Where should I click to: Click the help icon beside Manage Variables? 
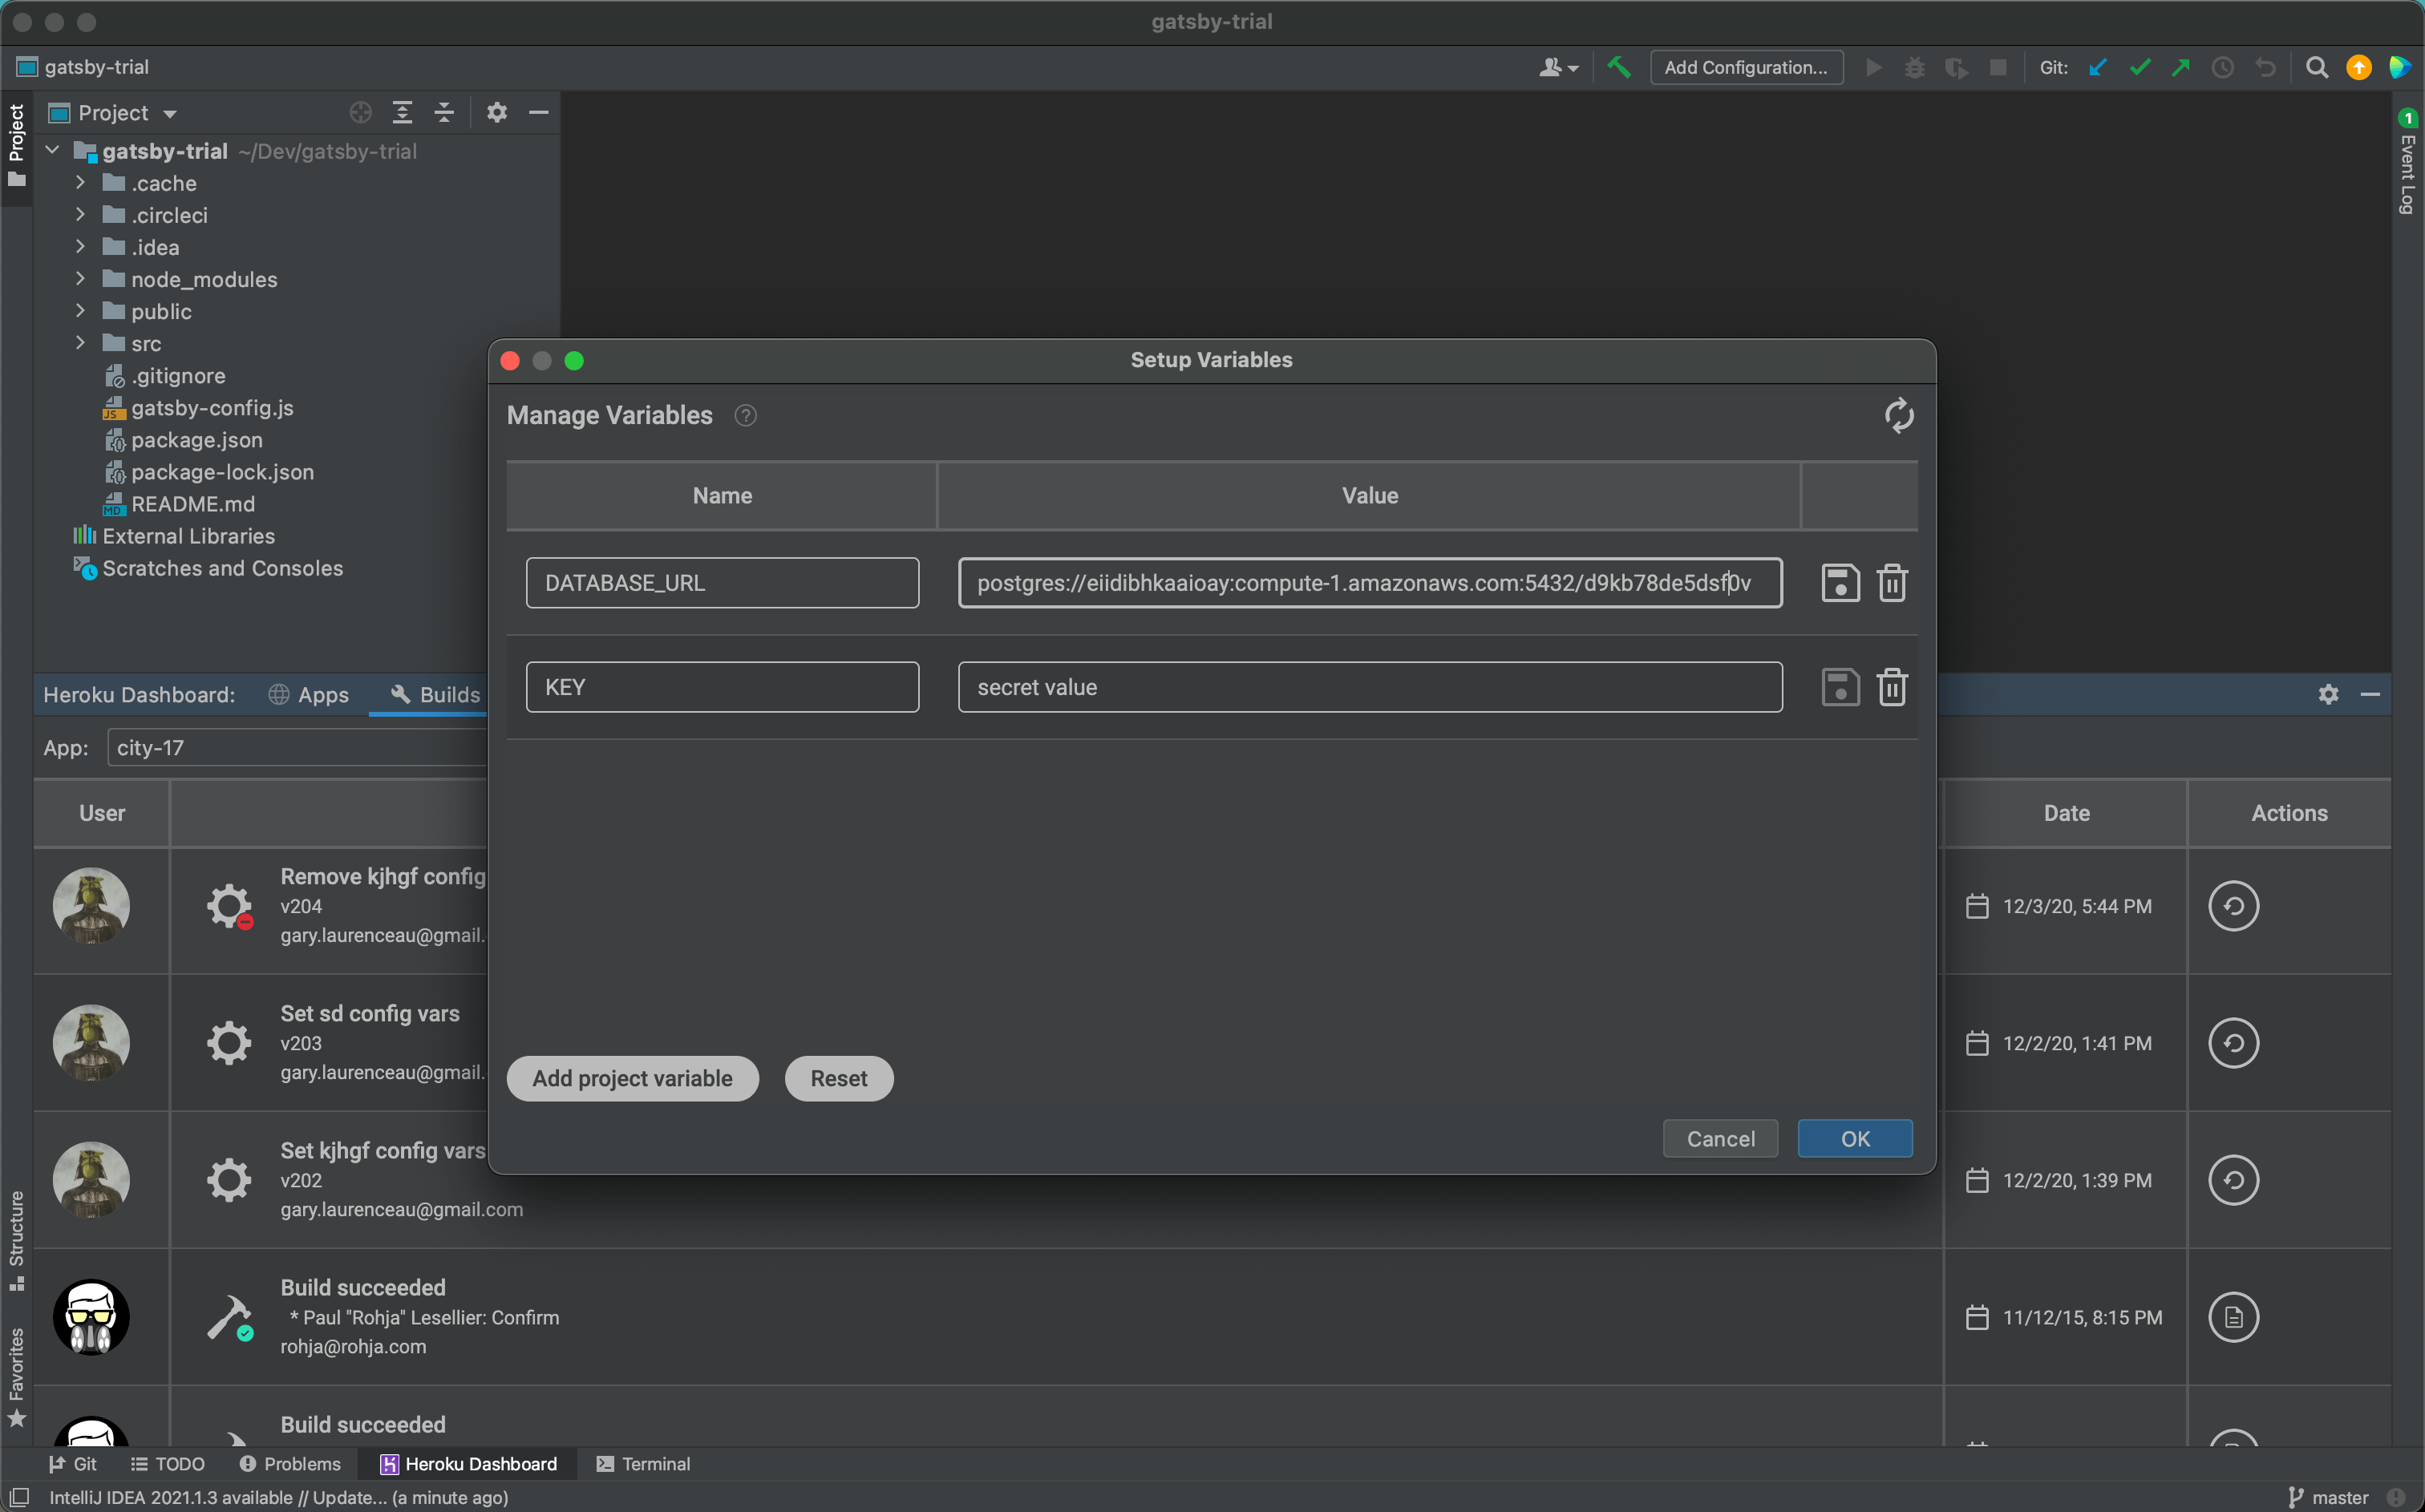pos(745,415)
